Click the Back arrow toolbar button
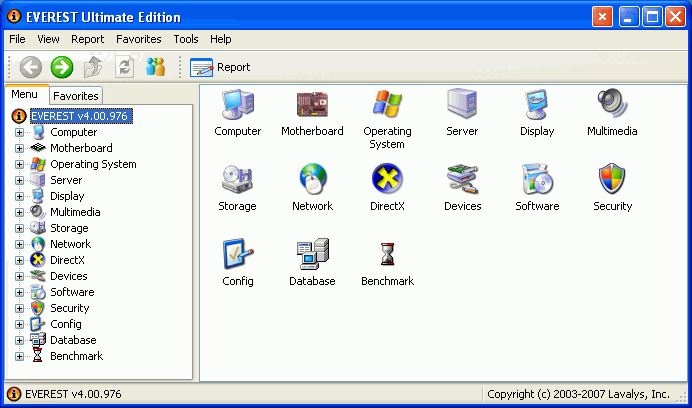This screenshot has height=408, width=692. [x=30, y=67]
